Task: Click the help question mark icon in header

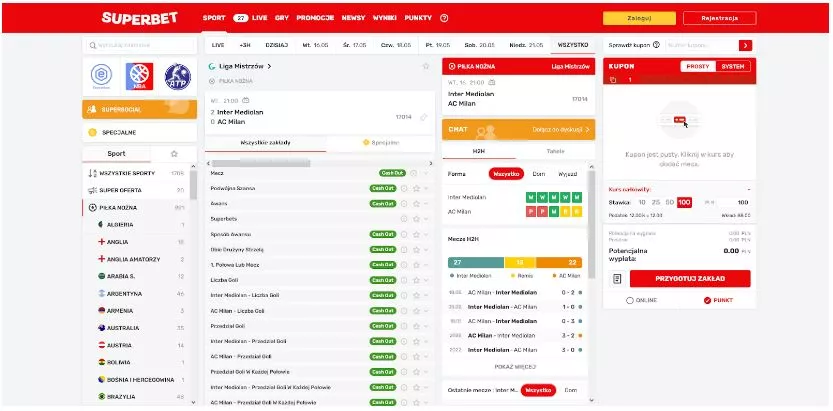Action: [444, 18]
